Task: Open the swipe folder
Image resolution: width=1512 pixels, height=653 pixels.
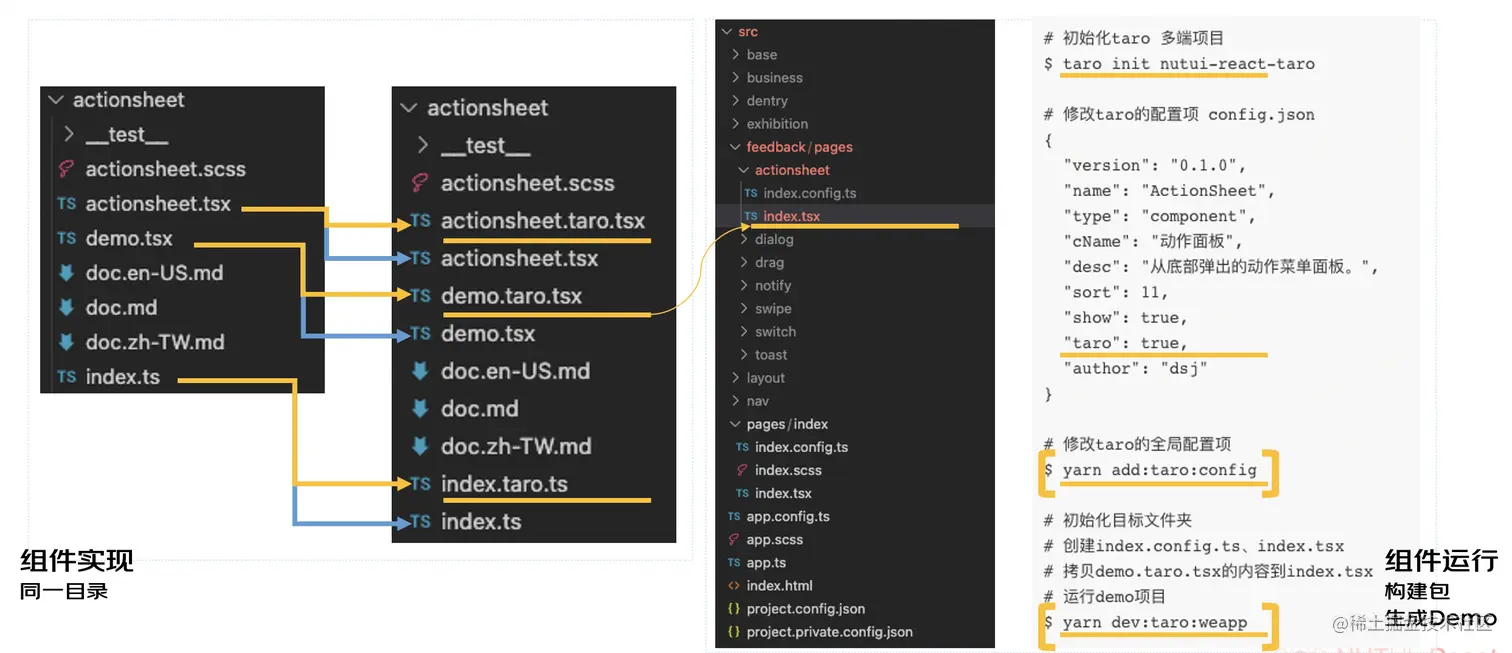Action: (x=773, y=309)
